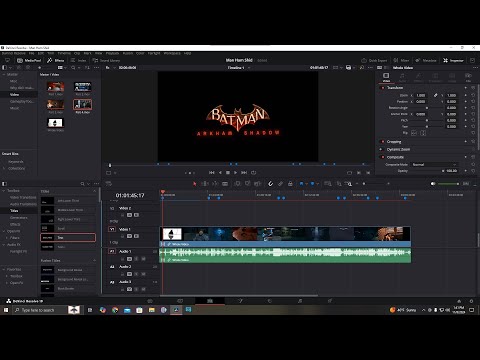Add keyframe for Zoom parameter
The image size is (480, 360).
pos(466,95)
